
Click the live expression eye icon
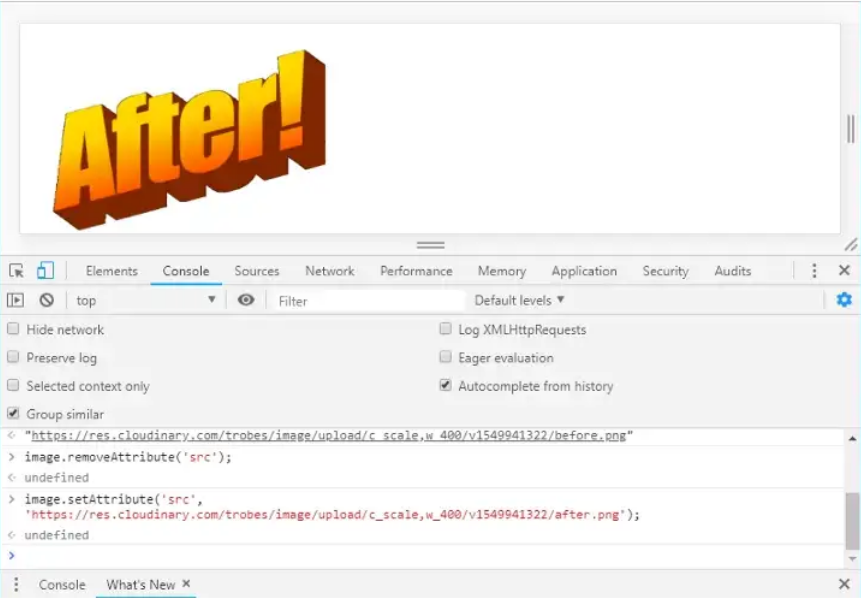click(x=246, y=300)
